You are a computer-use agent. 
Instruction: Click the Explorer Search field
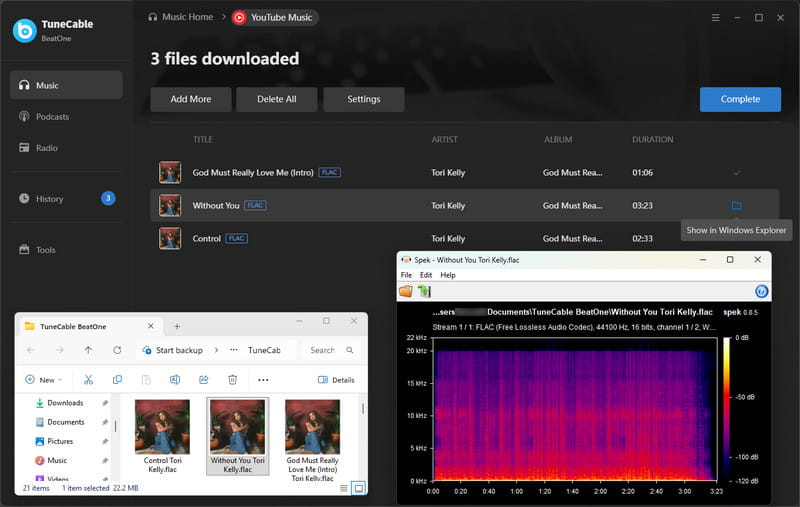(x=332, y=350)
